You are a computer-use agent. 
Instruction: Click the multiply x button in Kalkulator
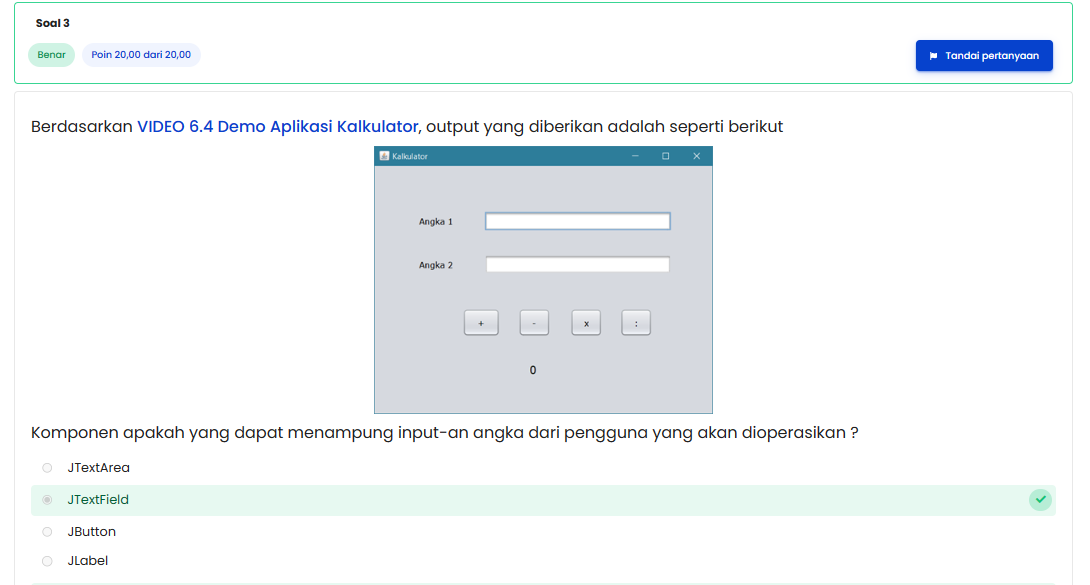click(x=586, y=323)
